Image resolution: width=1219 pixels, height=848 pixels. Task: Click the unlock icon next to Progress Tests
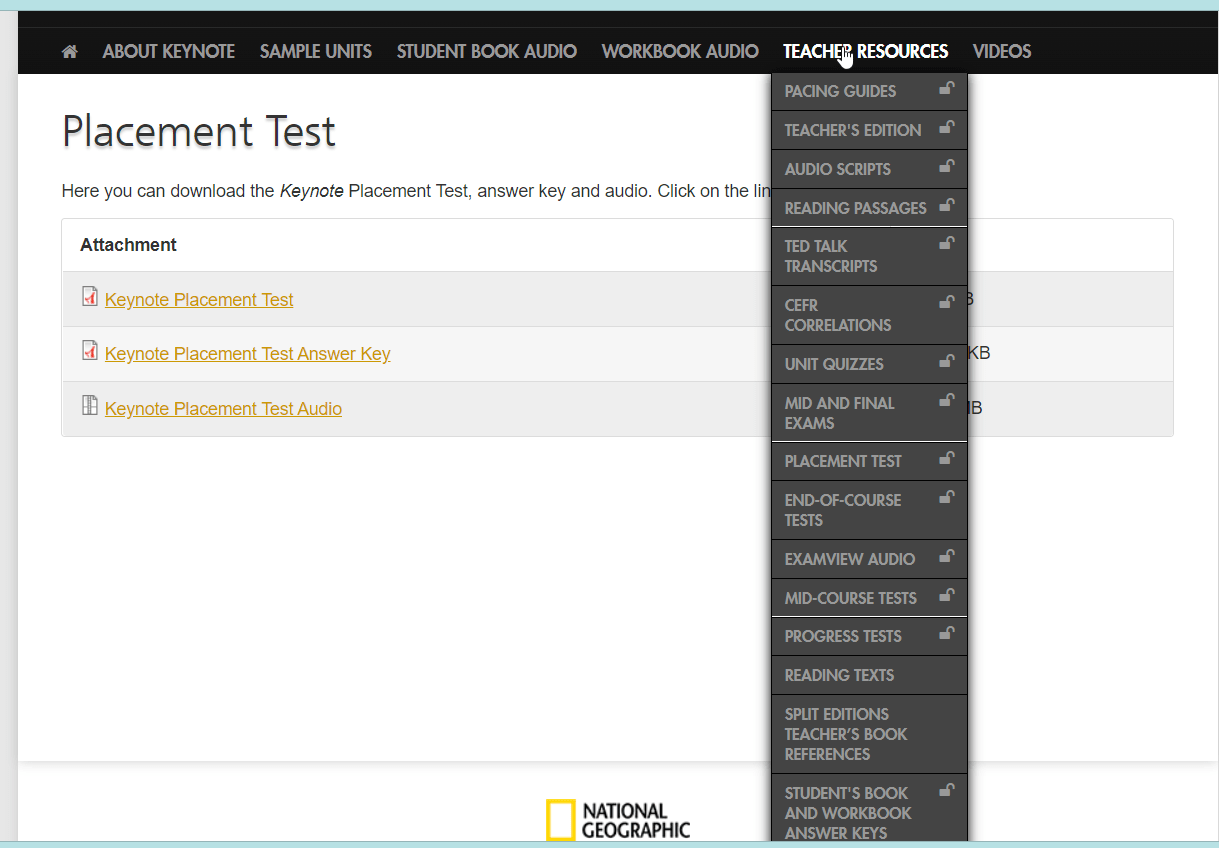tap(946, 634)
